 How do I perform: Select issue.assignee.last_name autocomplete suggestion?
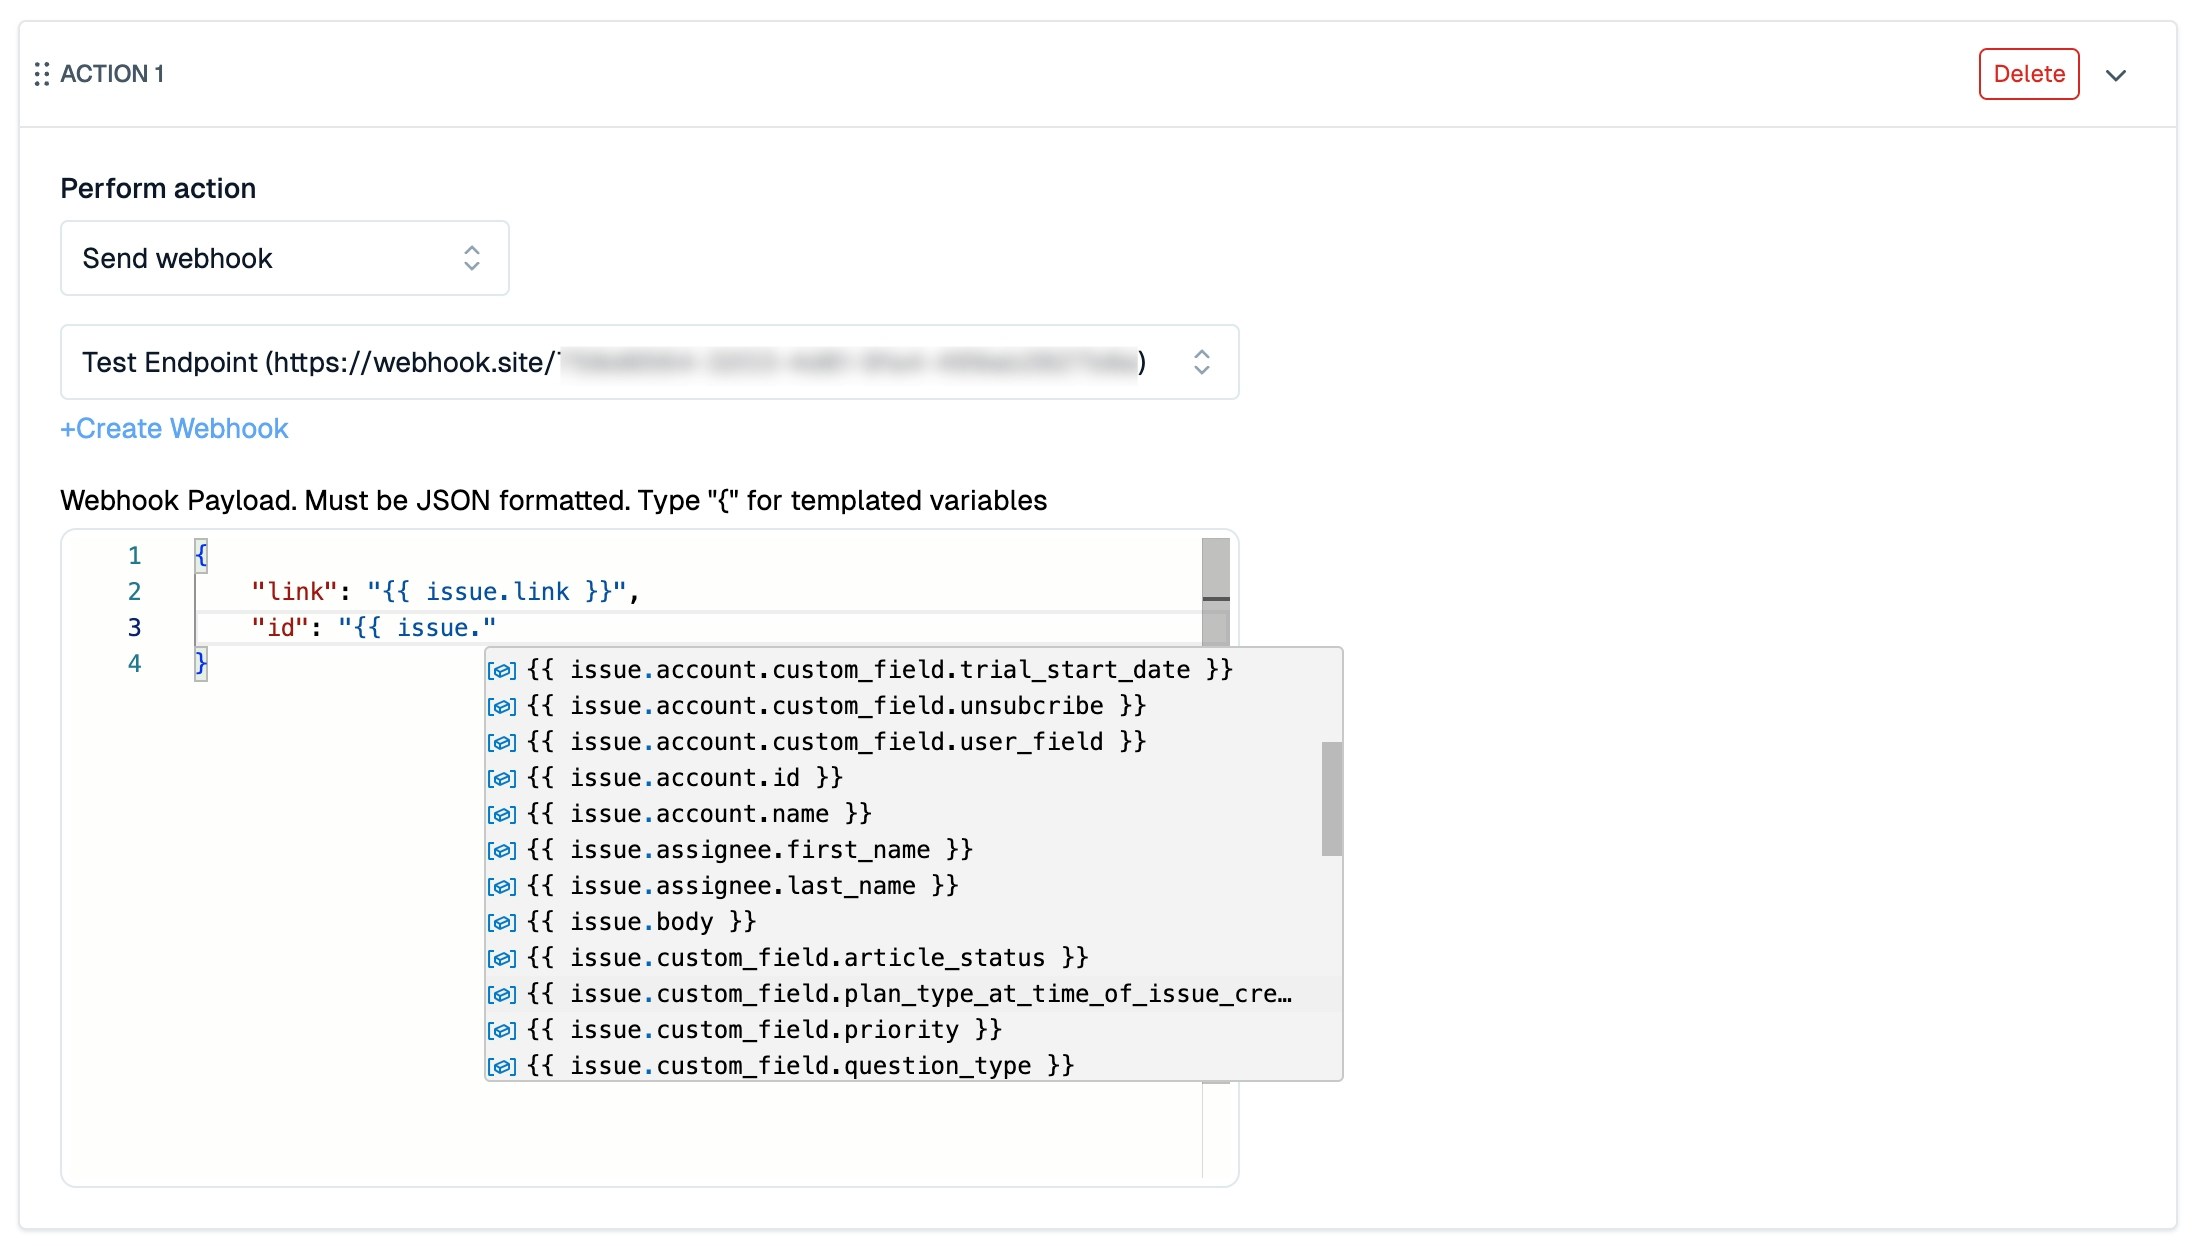(x=742, y=886)
